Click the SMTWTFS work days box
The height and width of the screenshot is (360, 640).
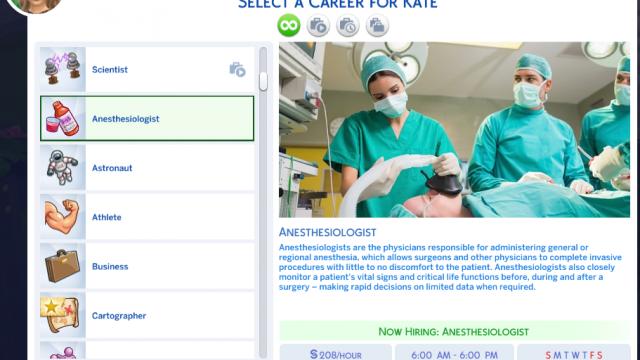(574, 353)
